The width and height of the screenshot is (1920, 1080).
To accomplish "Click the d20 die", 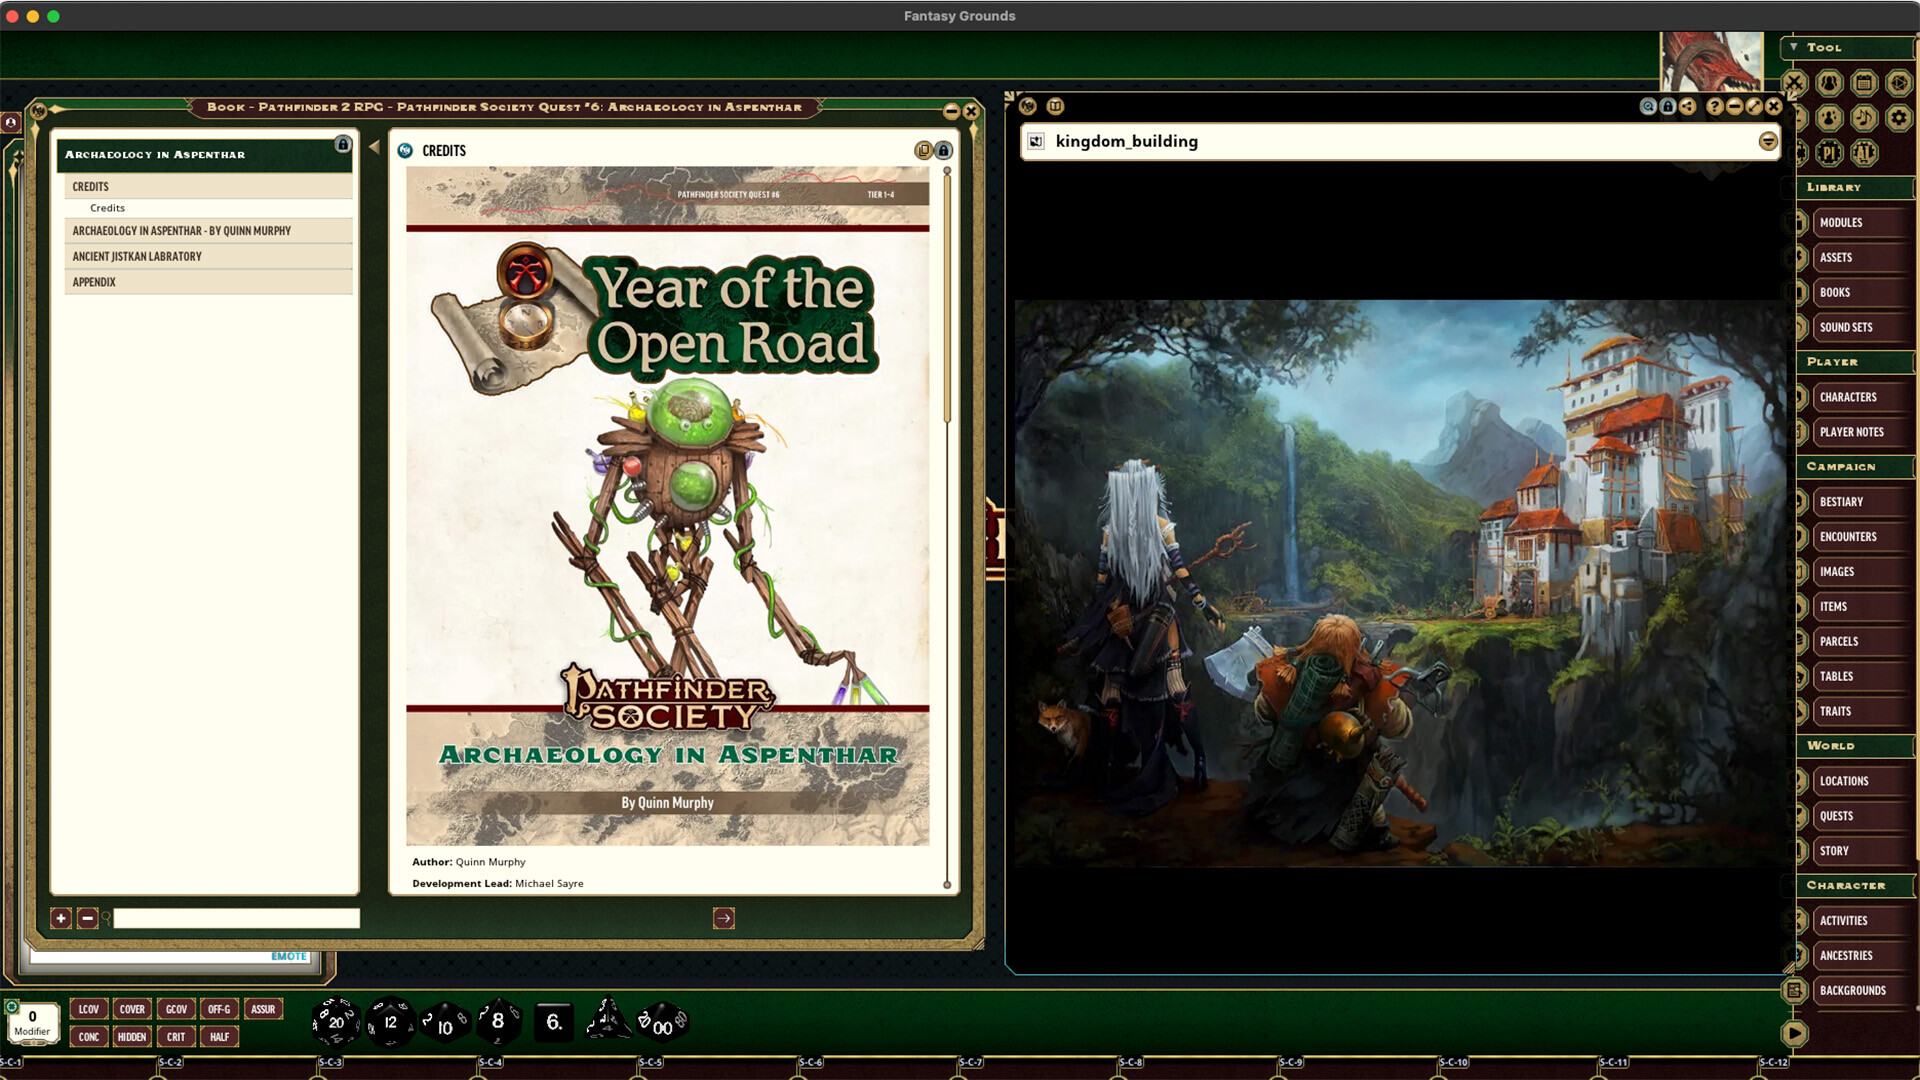I will (335, 1022).
